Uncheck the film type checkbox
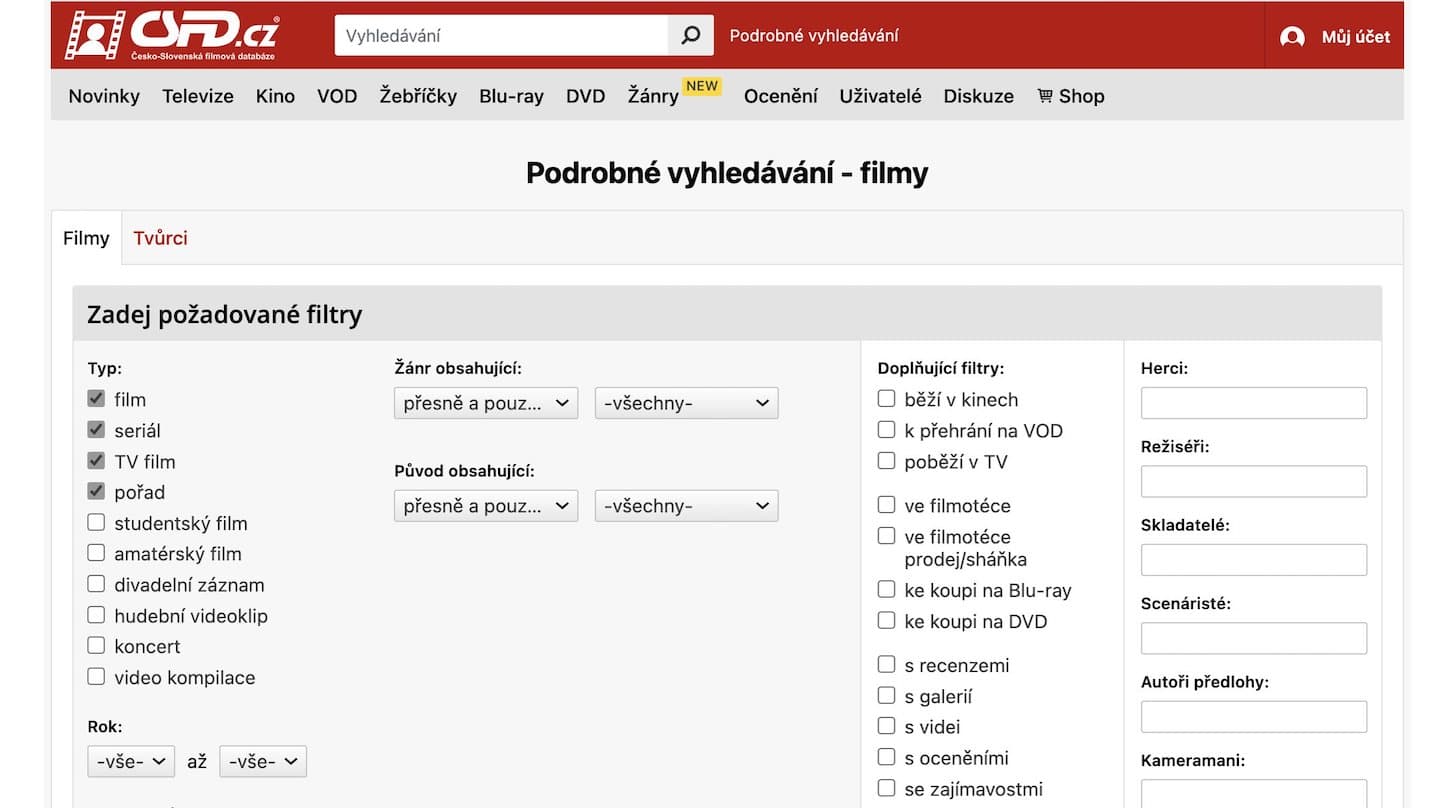The image size is (1440, 808). click(x=96, y=399)
